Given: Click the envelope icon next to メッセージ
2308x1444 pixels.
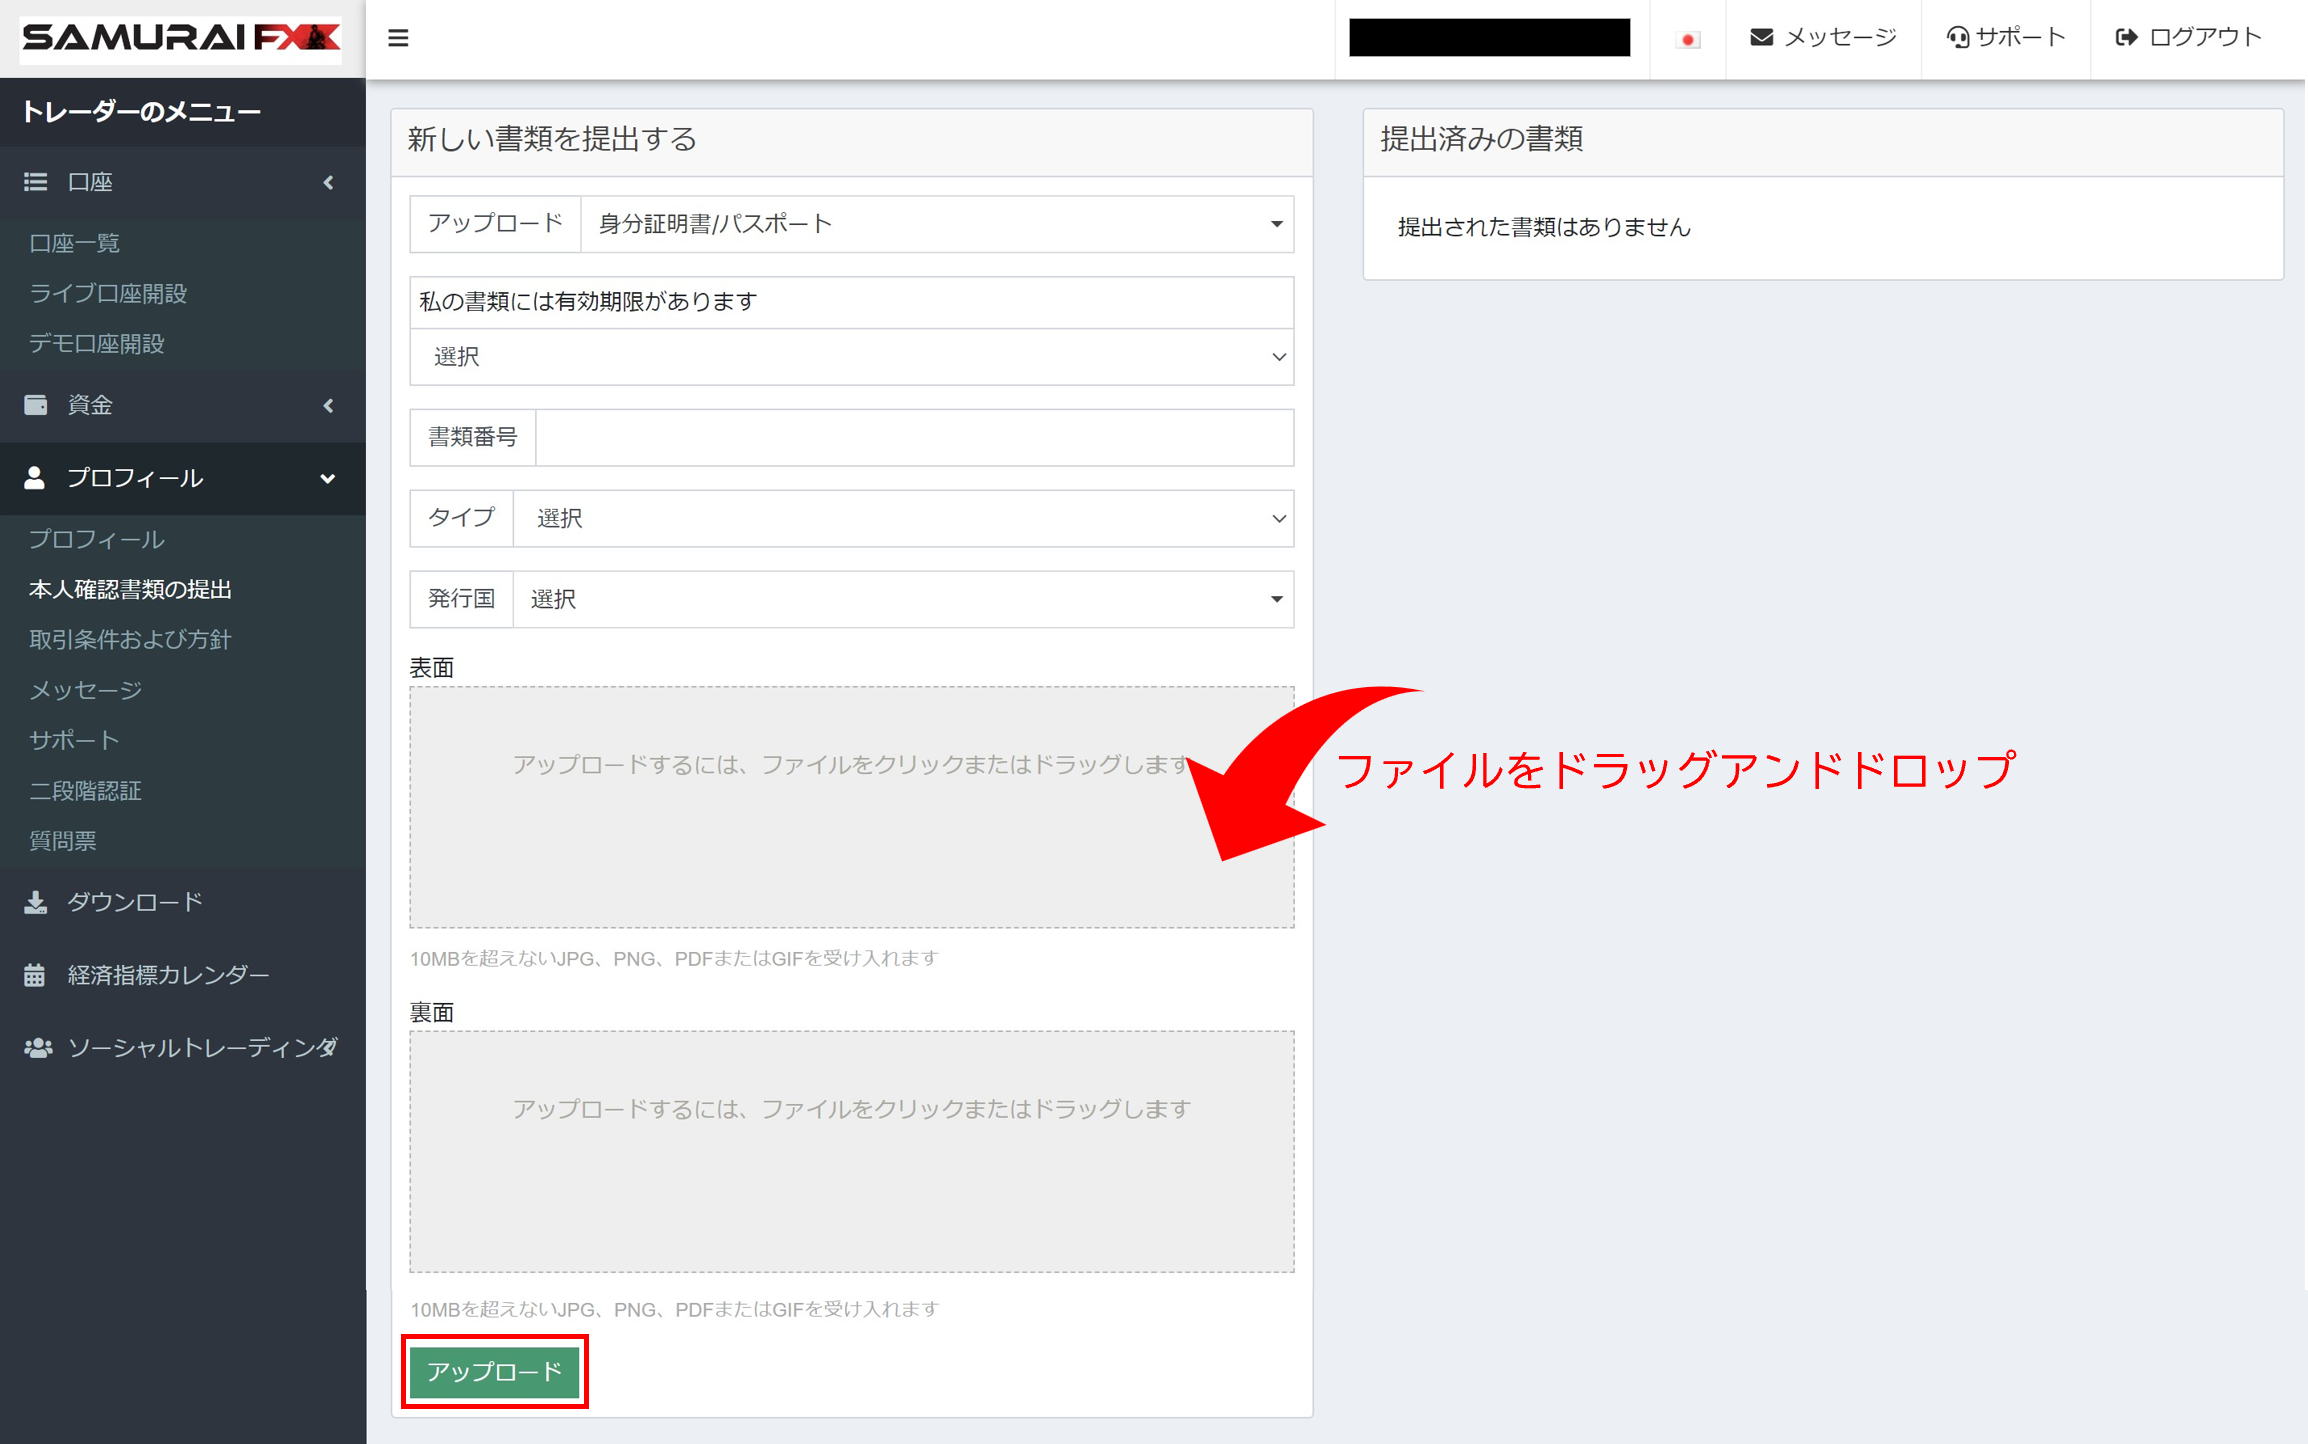Looking at the screenshot, I should (1761, 37).
